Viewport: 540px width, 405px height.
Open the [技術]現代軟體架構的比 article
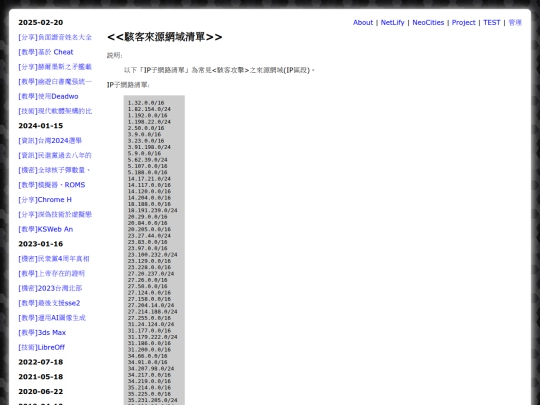pos(55,111)
